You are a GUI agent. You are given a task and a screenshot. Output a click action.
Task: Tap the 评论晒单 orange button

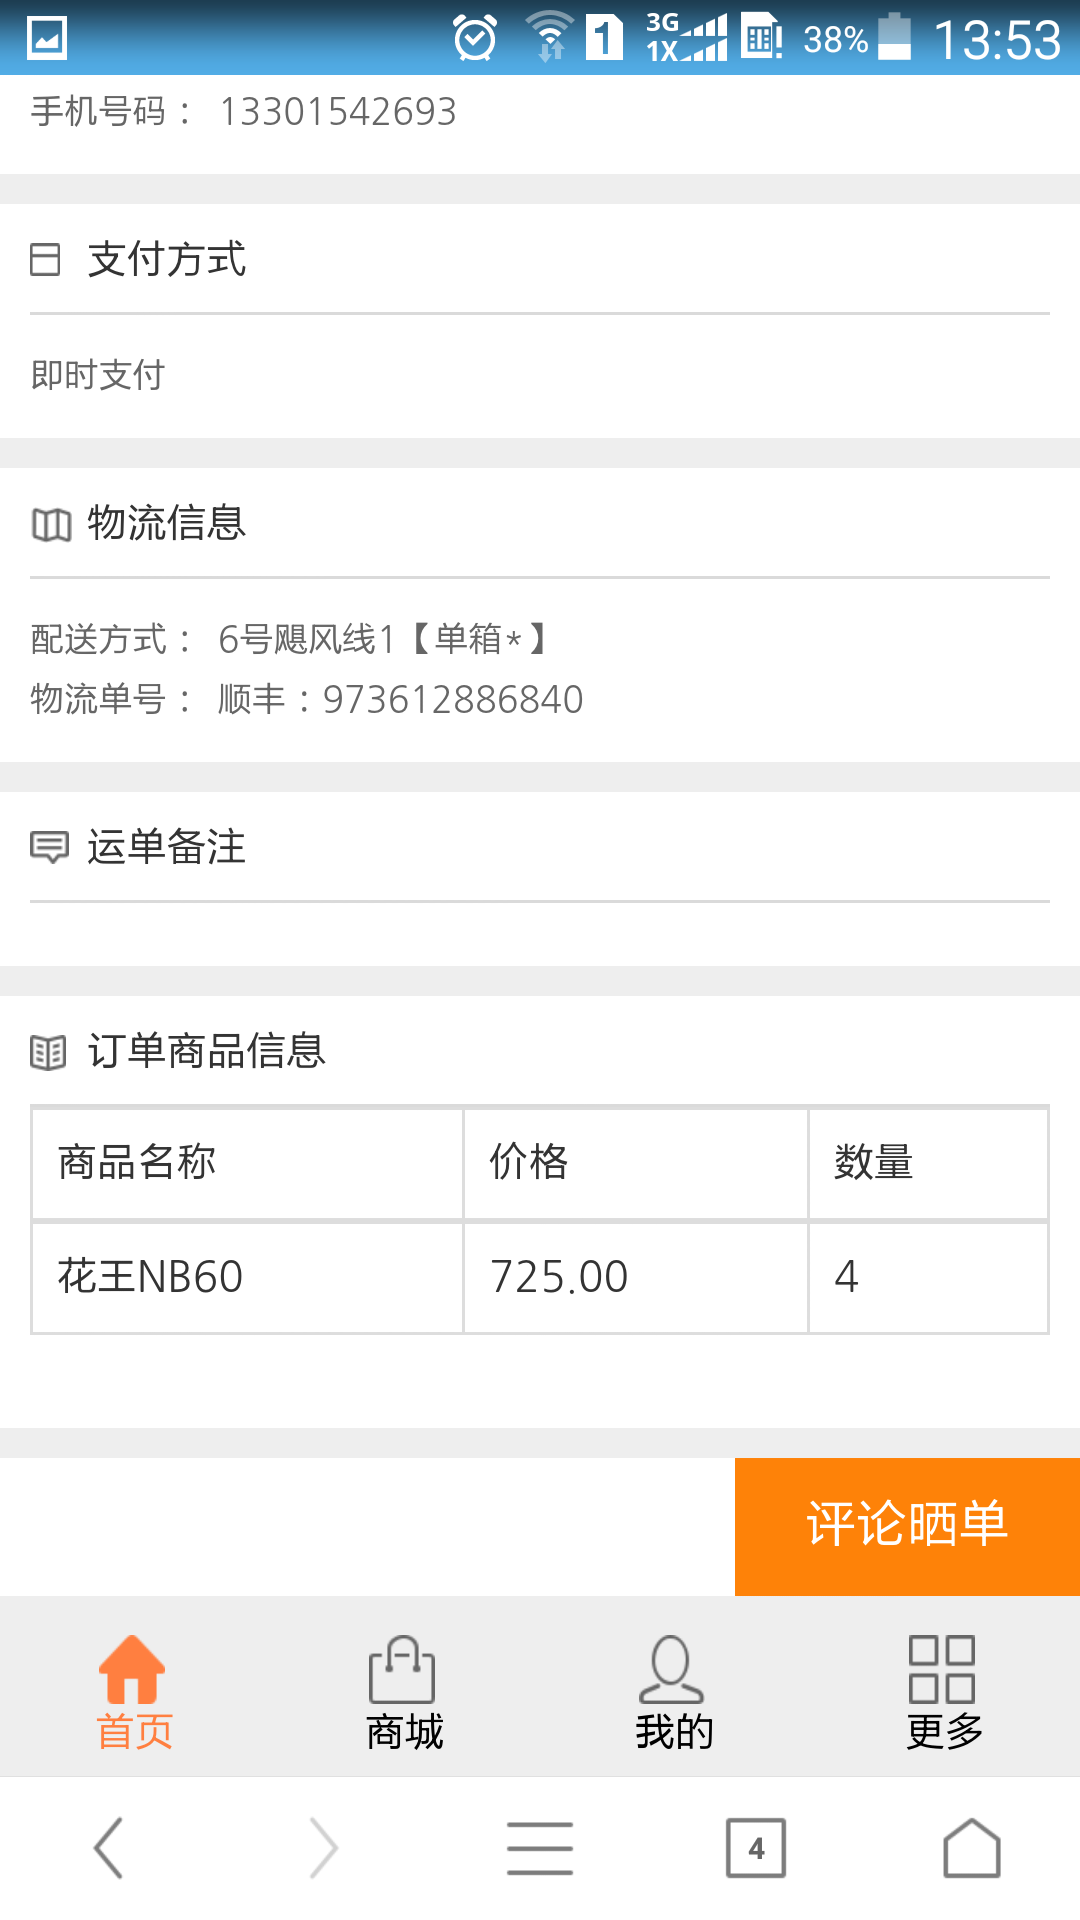[x=907, y=1526]
